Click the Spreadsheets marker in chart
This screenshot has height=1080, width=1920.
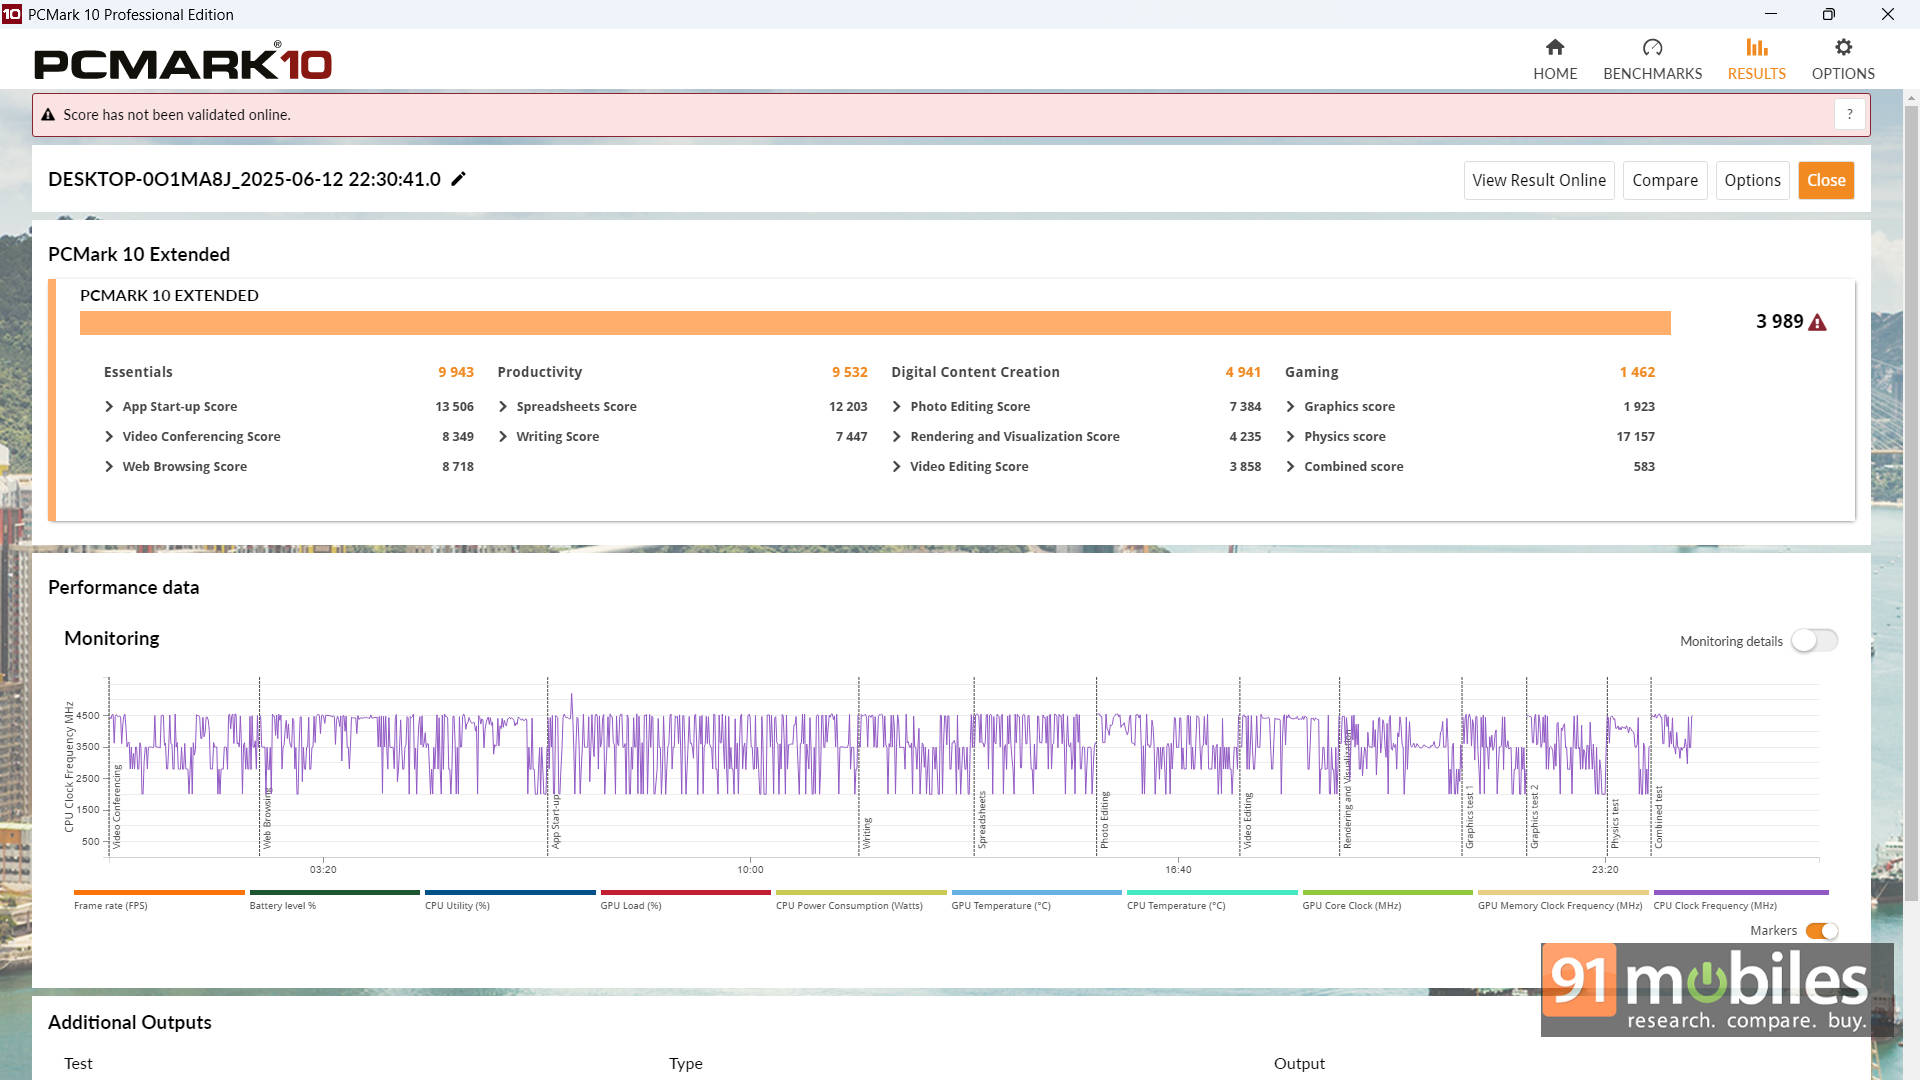(981, 820)
